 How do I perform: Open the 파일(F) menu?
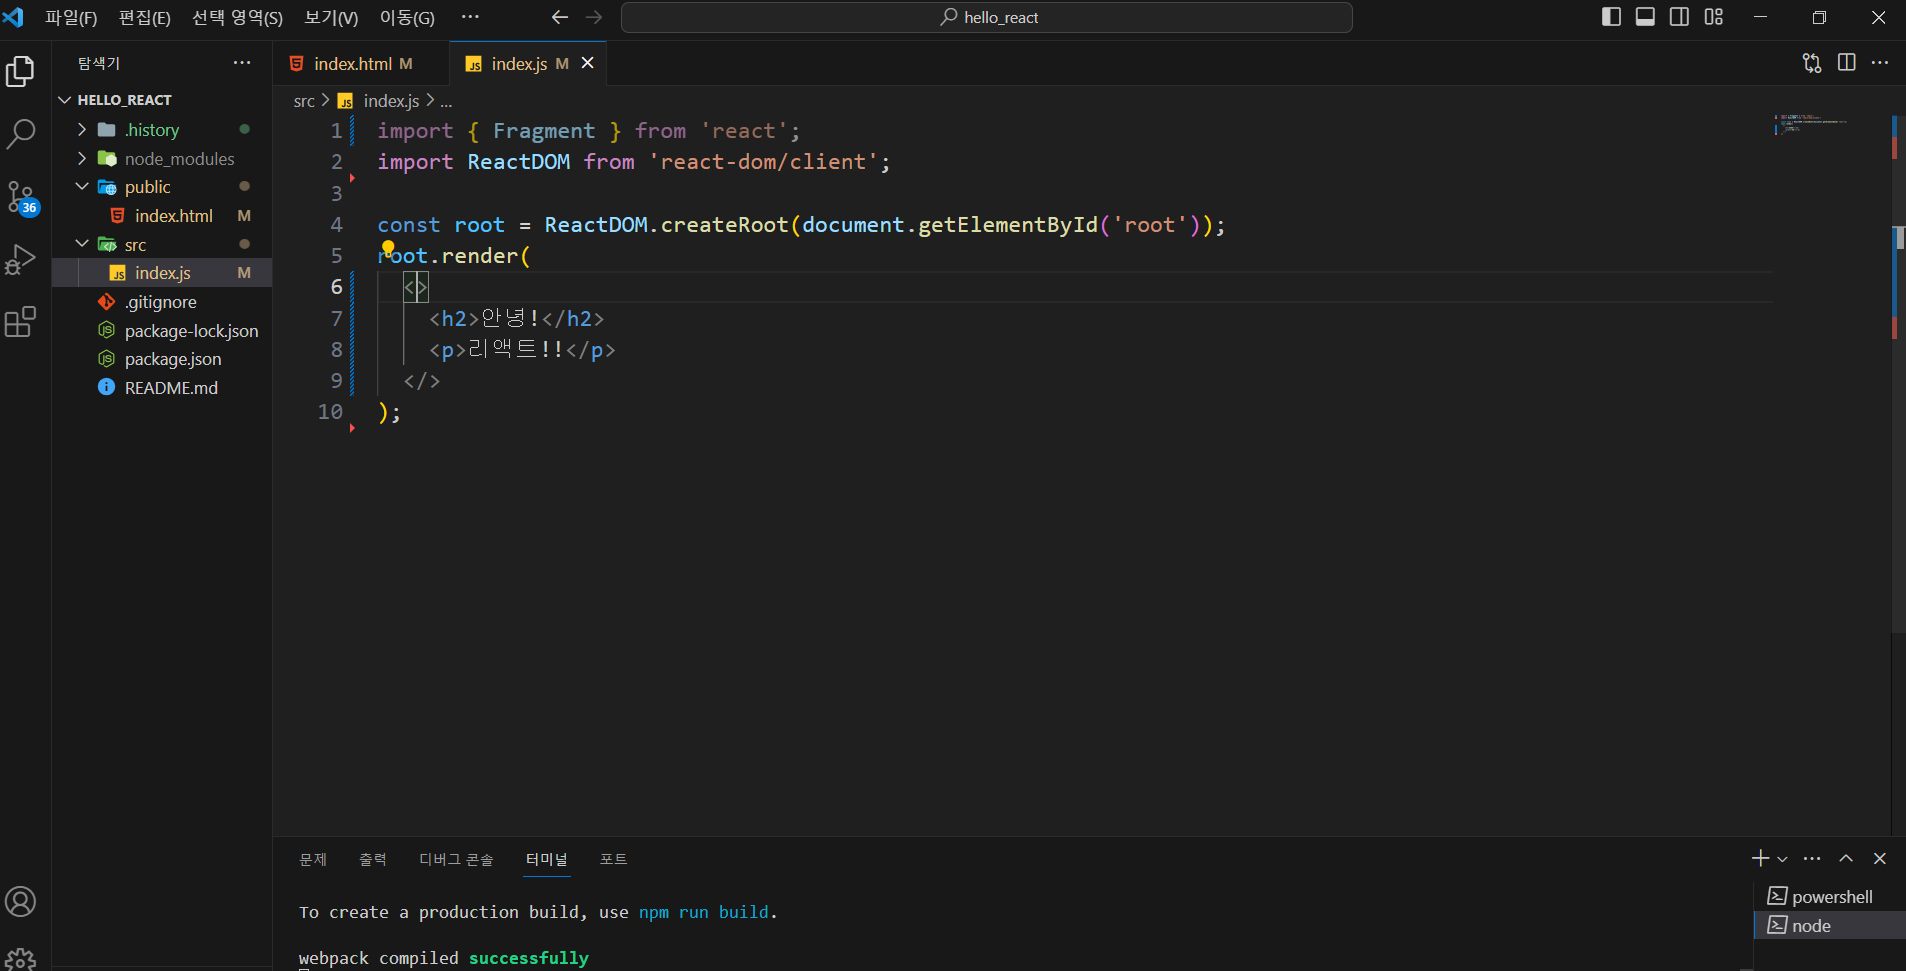click(x=71, y=17)
